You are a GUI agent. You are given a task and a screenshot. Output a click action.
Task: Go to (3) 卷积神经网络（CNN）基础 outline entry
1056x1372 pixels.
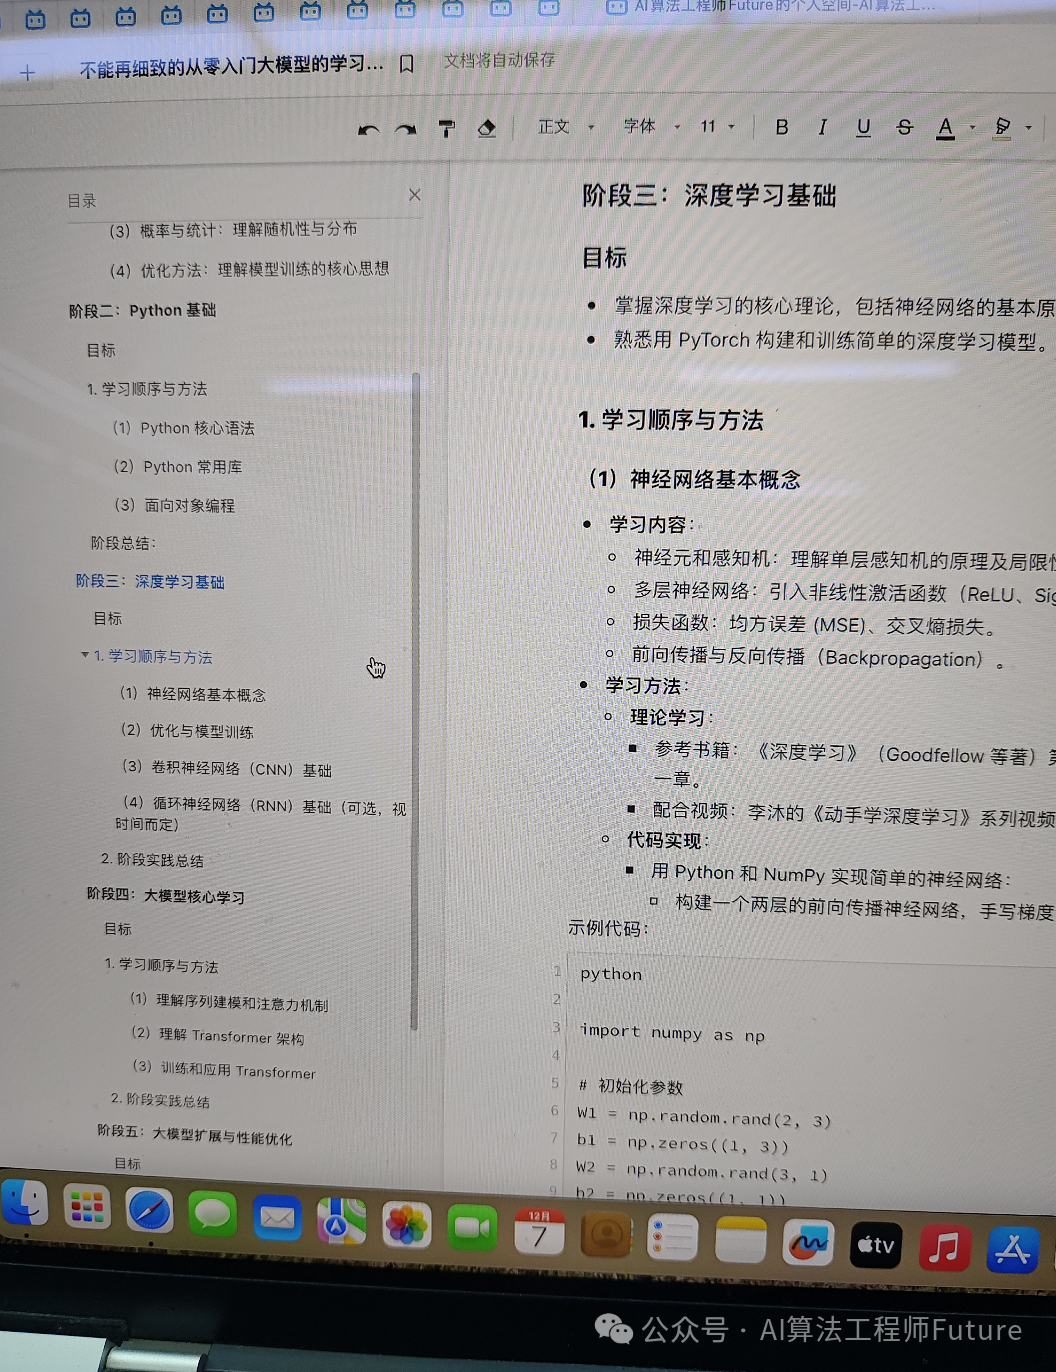227,768
